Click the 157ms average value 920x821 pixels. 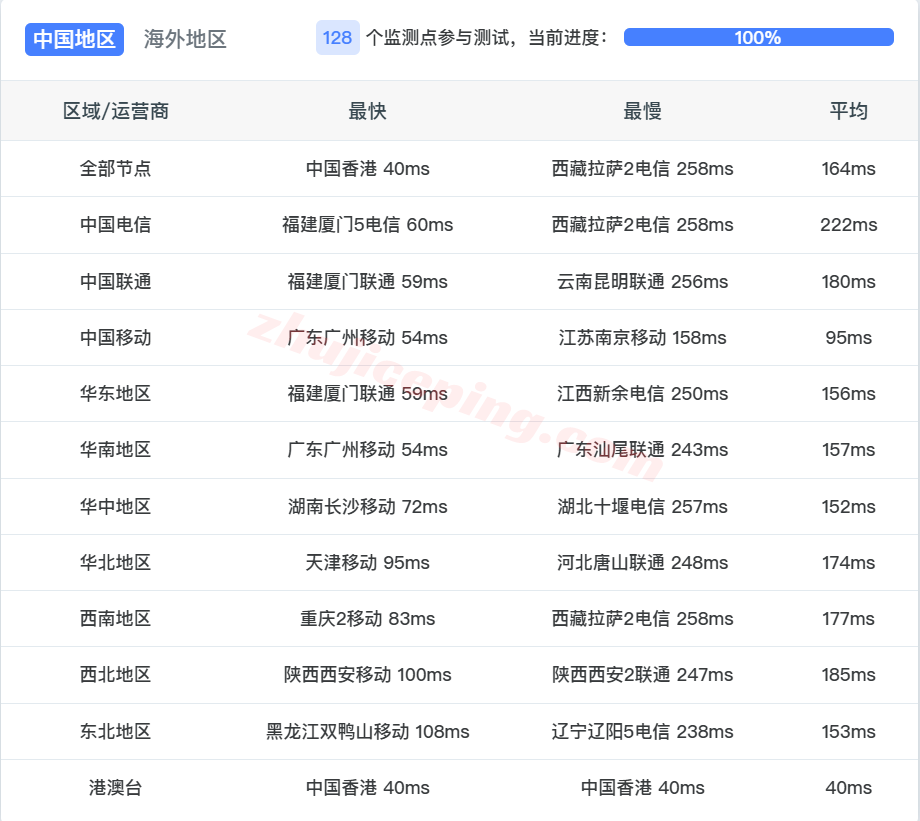coord(848,450)
